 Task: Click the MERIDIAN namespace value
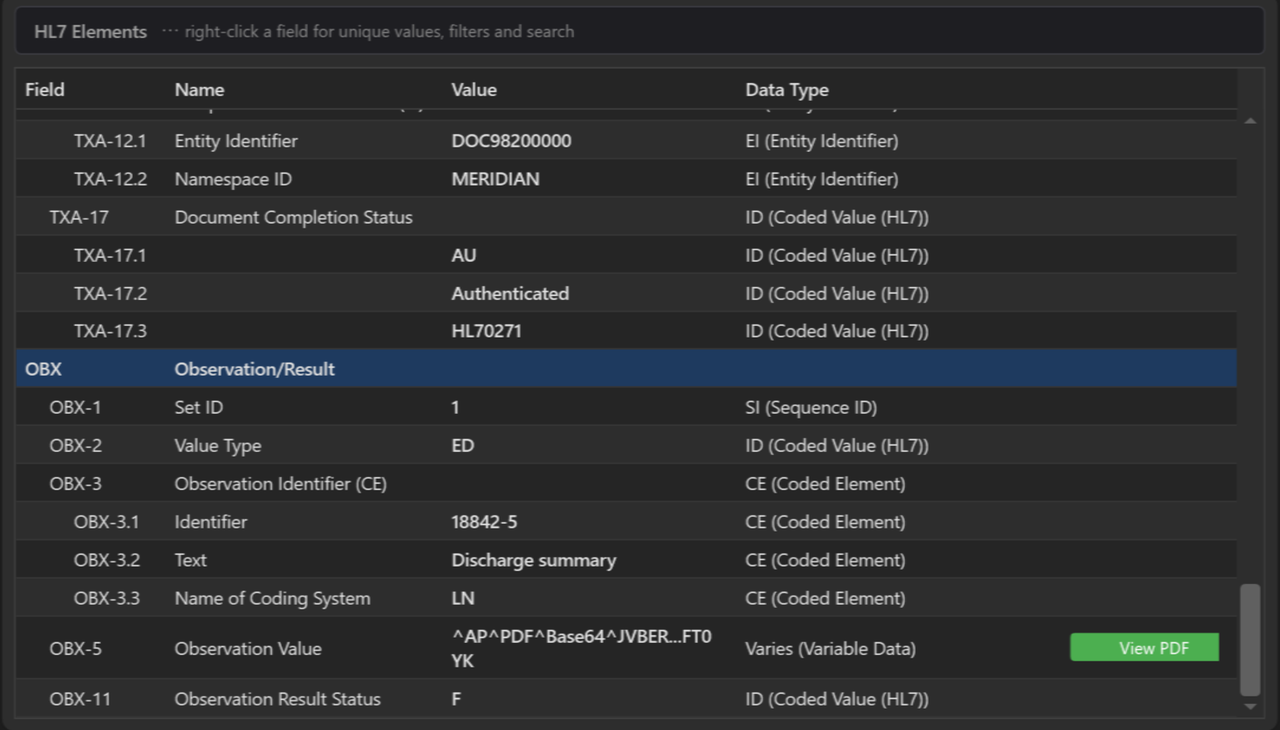[496, 179]
